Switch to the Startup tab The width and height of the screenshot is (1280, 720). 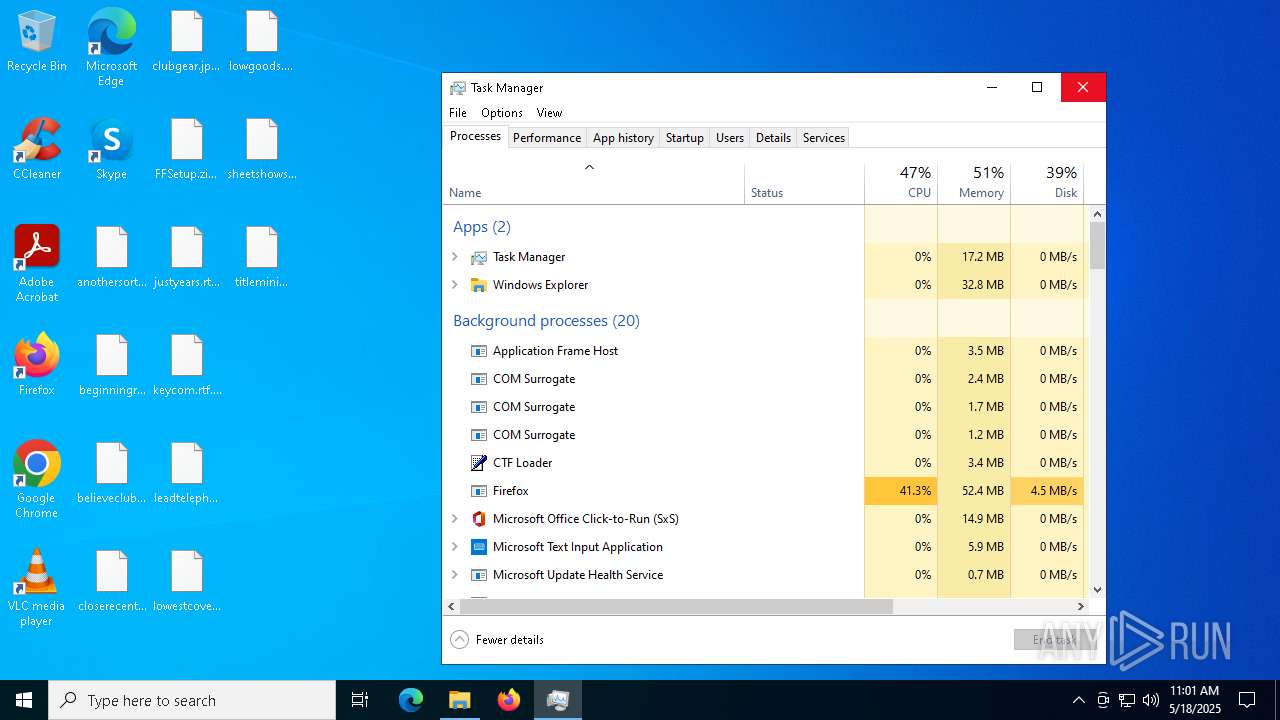(685, 138)
